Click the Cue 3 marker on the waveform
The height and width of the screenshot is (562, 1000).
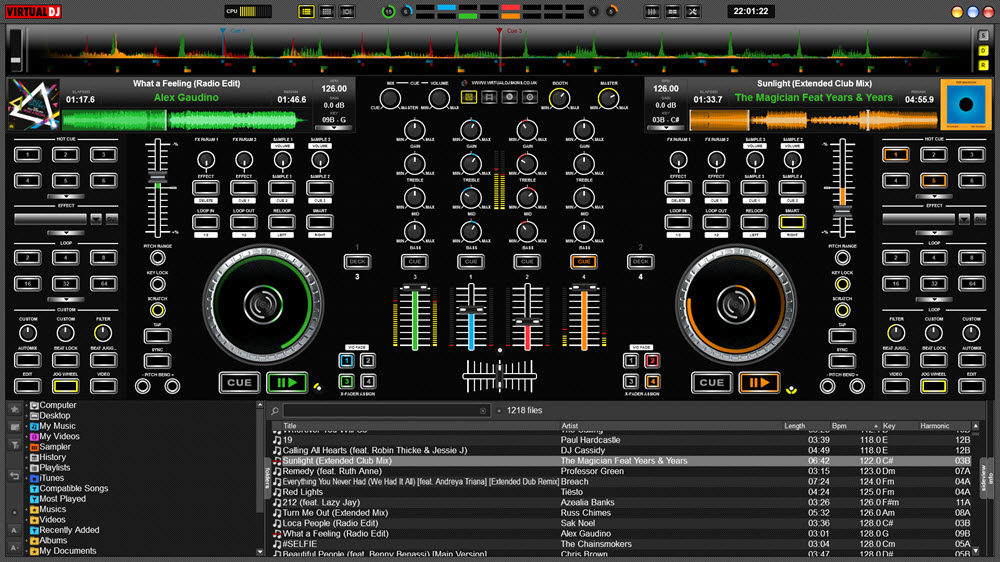click(499, 31)
